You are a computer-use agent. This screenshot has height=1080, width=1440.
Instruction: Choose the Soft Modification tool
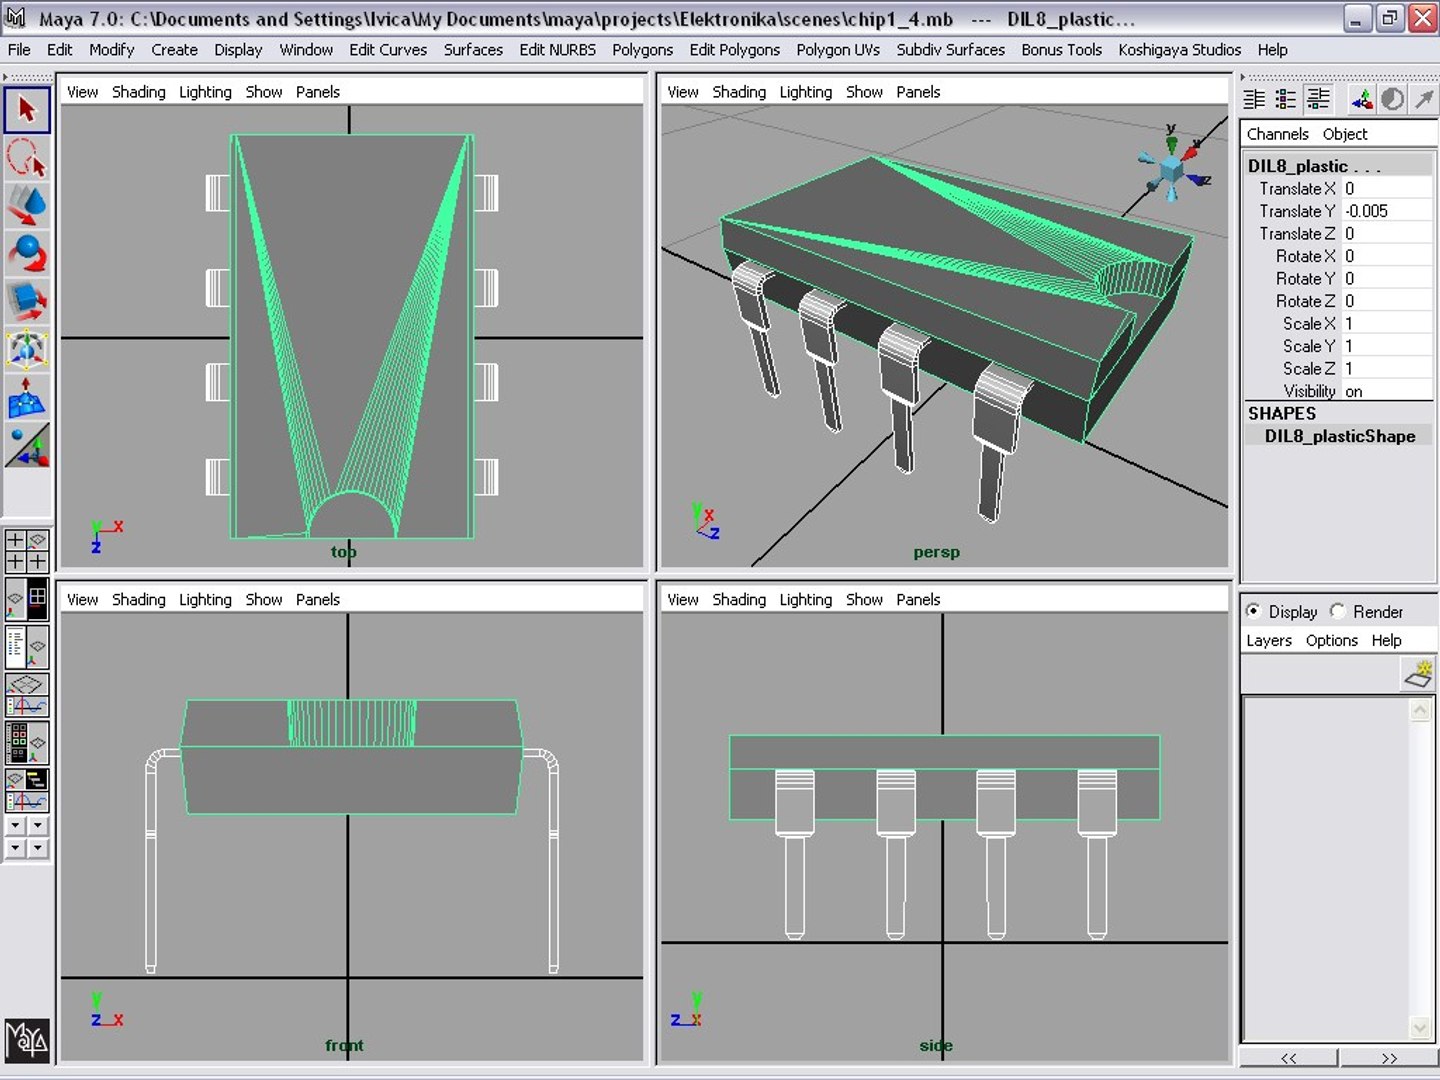coord(27,397)
